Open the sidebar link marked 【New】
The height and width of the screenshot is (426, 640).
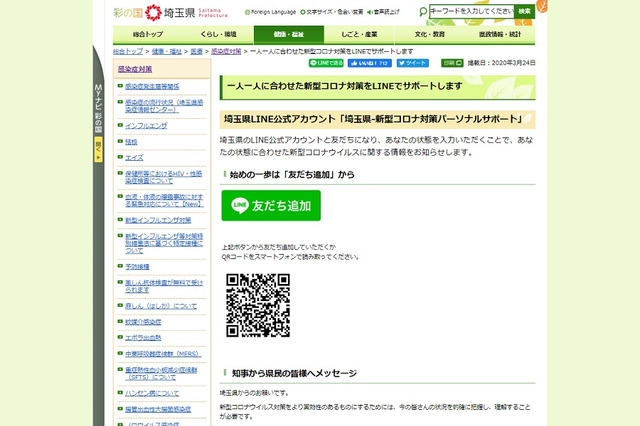pos(164,200)
